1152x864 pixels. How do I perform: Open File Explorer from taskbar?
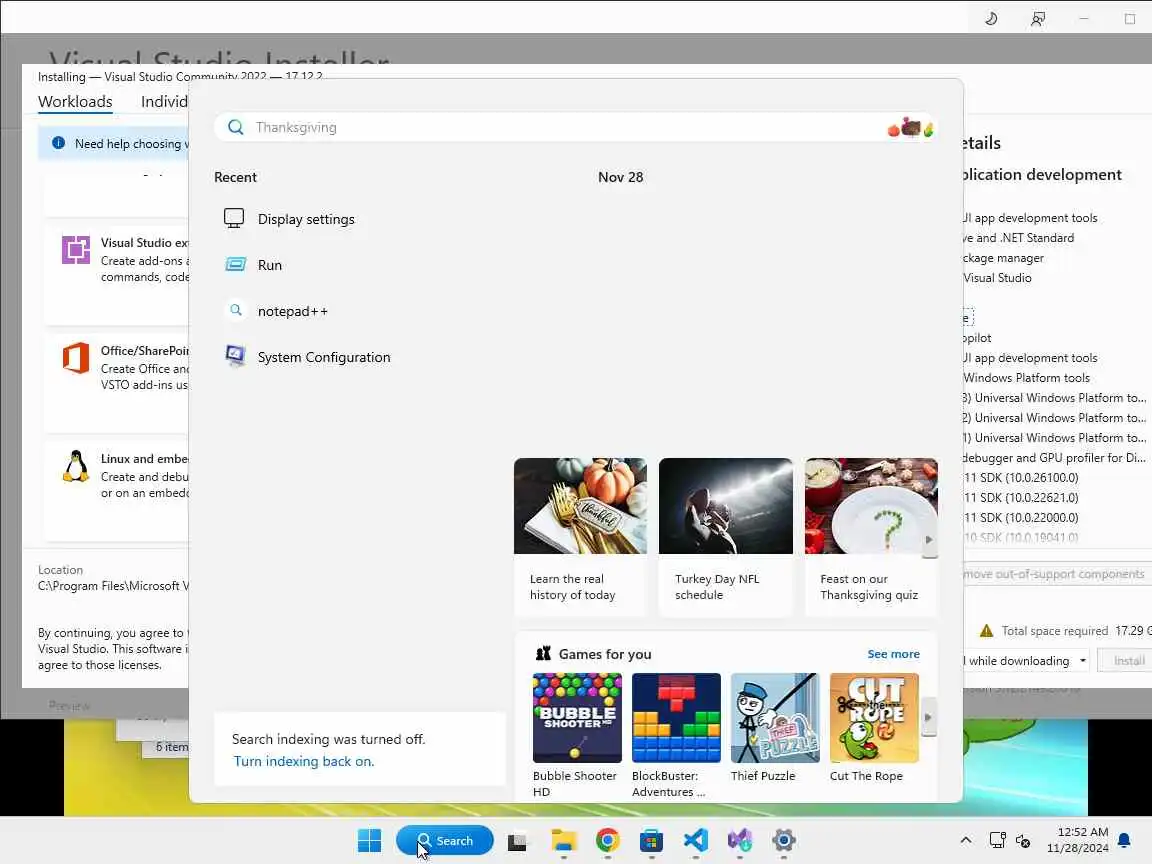coord(564,840)
